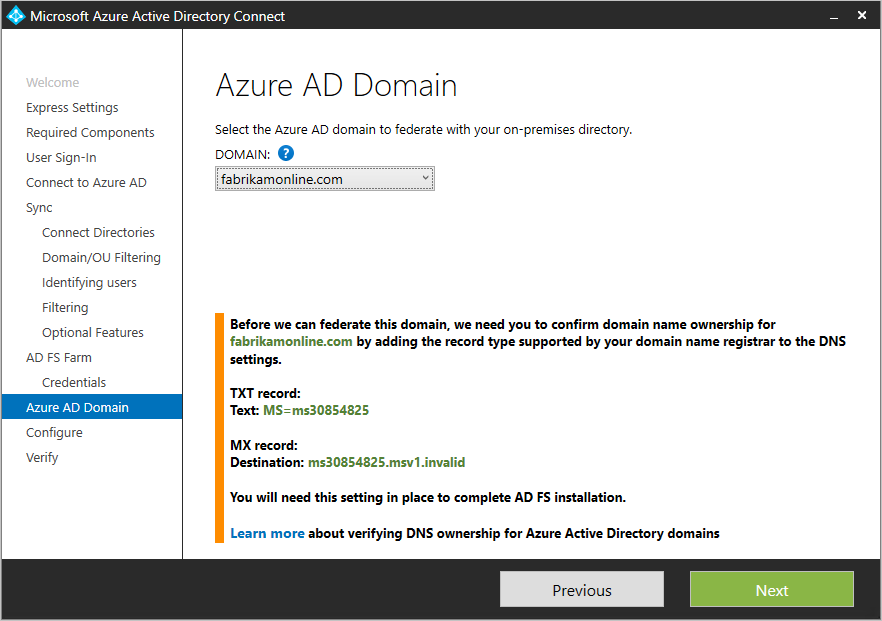Select Connect to Azure AD step
Viewport: 882px width, 621px height.
86,182
